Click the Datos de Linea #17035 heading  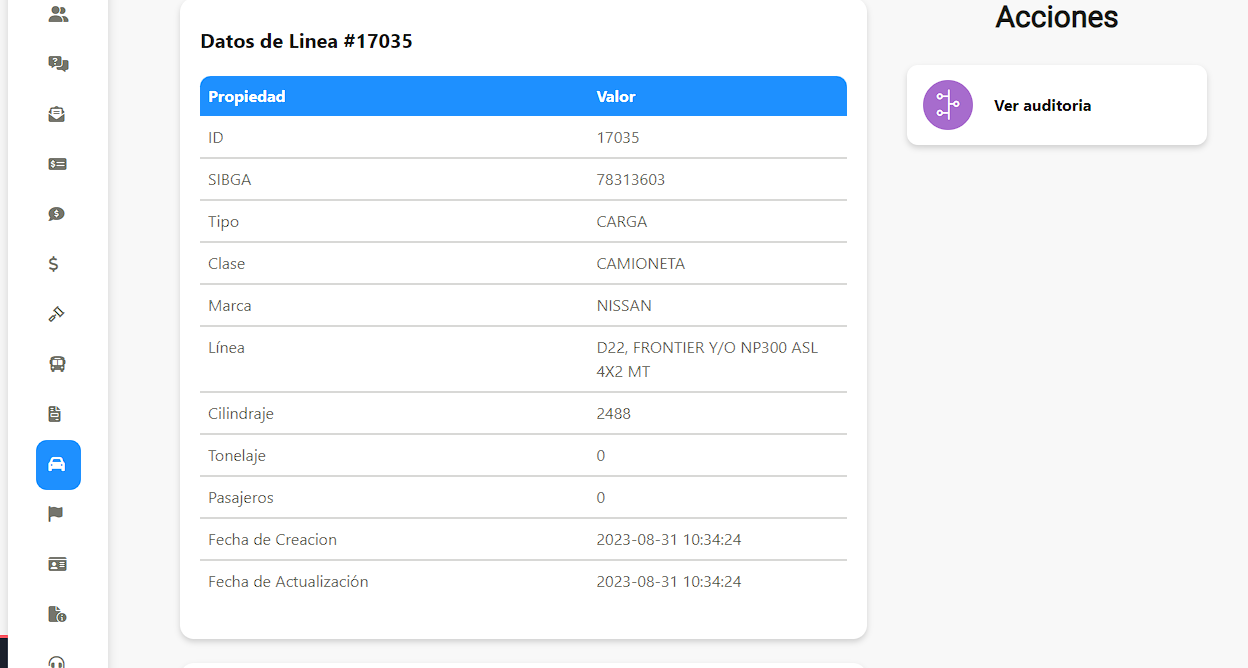click(x=306, y=41)
